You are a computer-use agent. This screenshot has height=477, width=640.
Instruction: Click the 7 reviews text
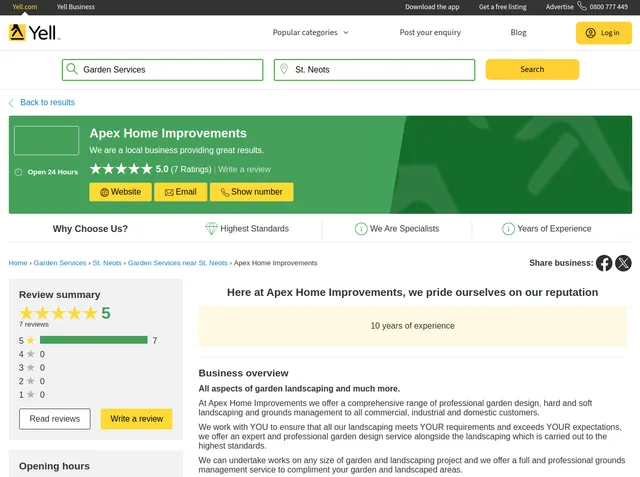coord(34,325)
